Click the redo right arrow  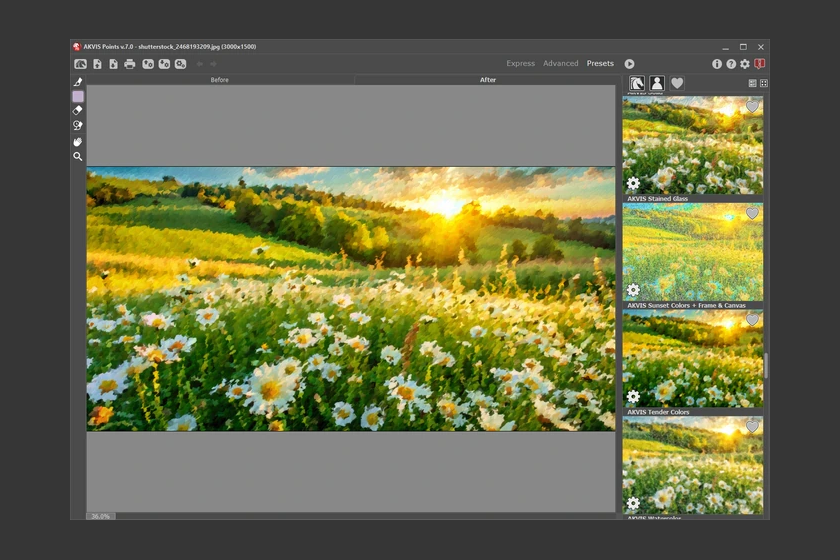coord(213,64)
